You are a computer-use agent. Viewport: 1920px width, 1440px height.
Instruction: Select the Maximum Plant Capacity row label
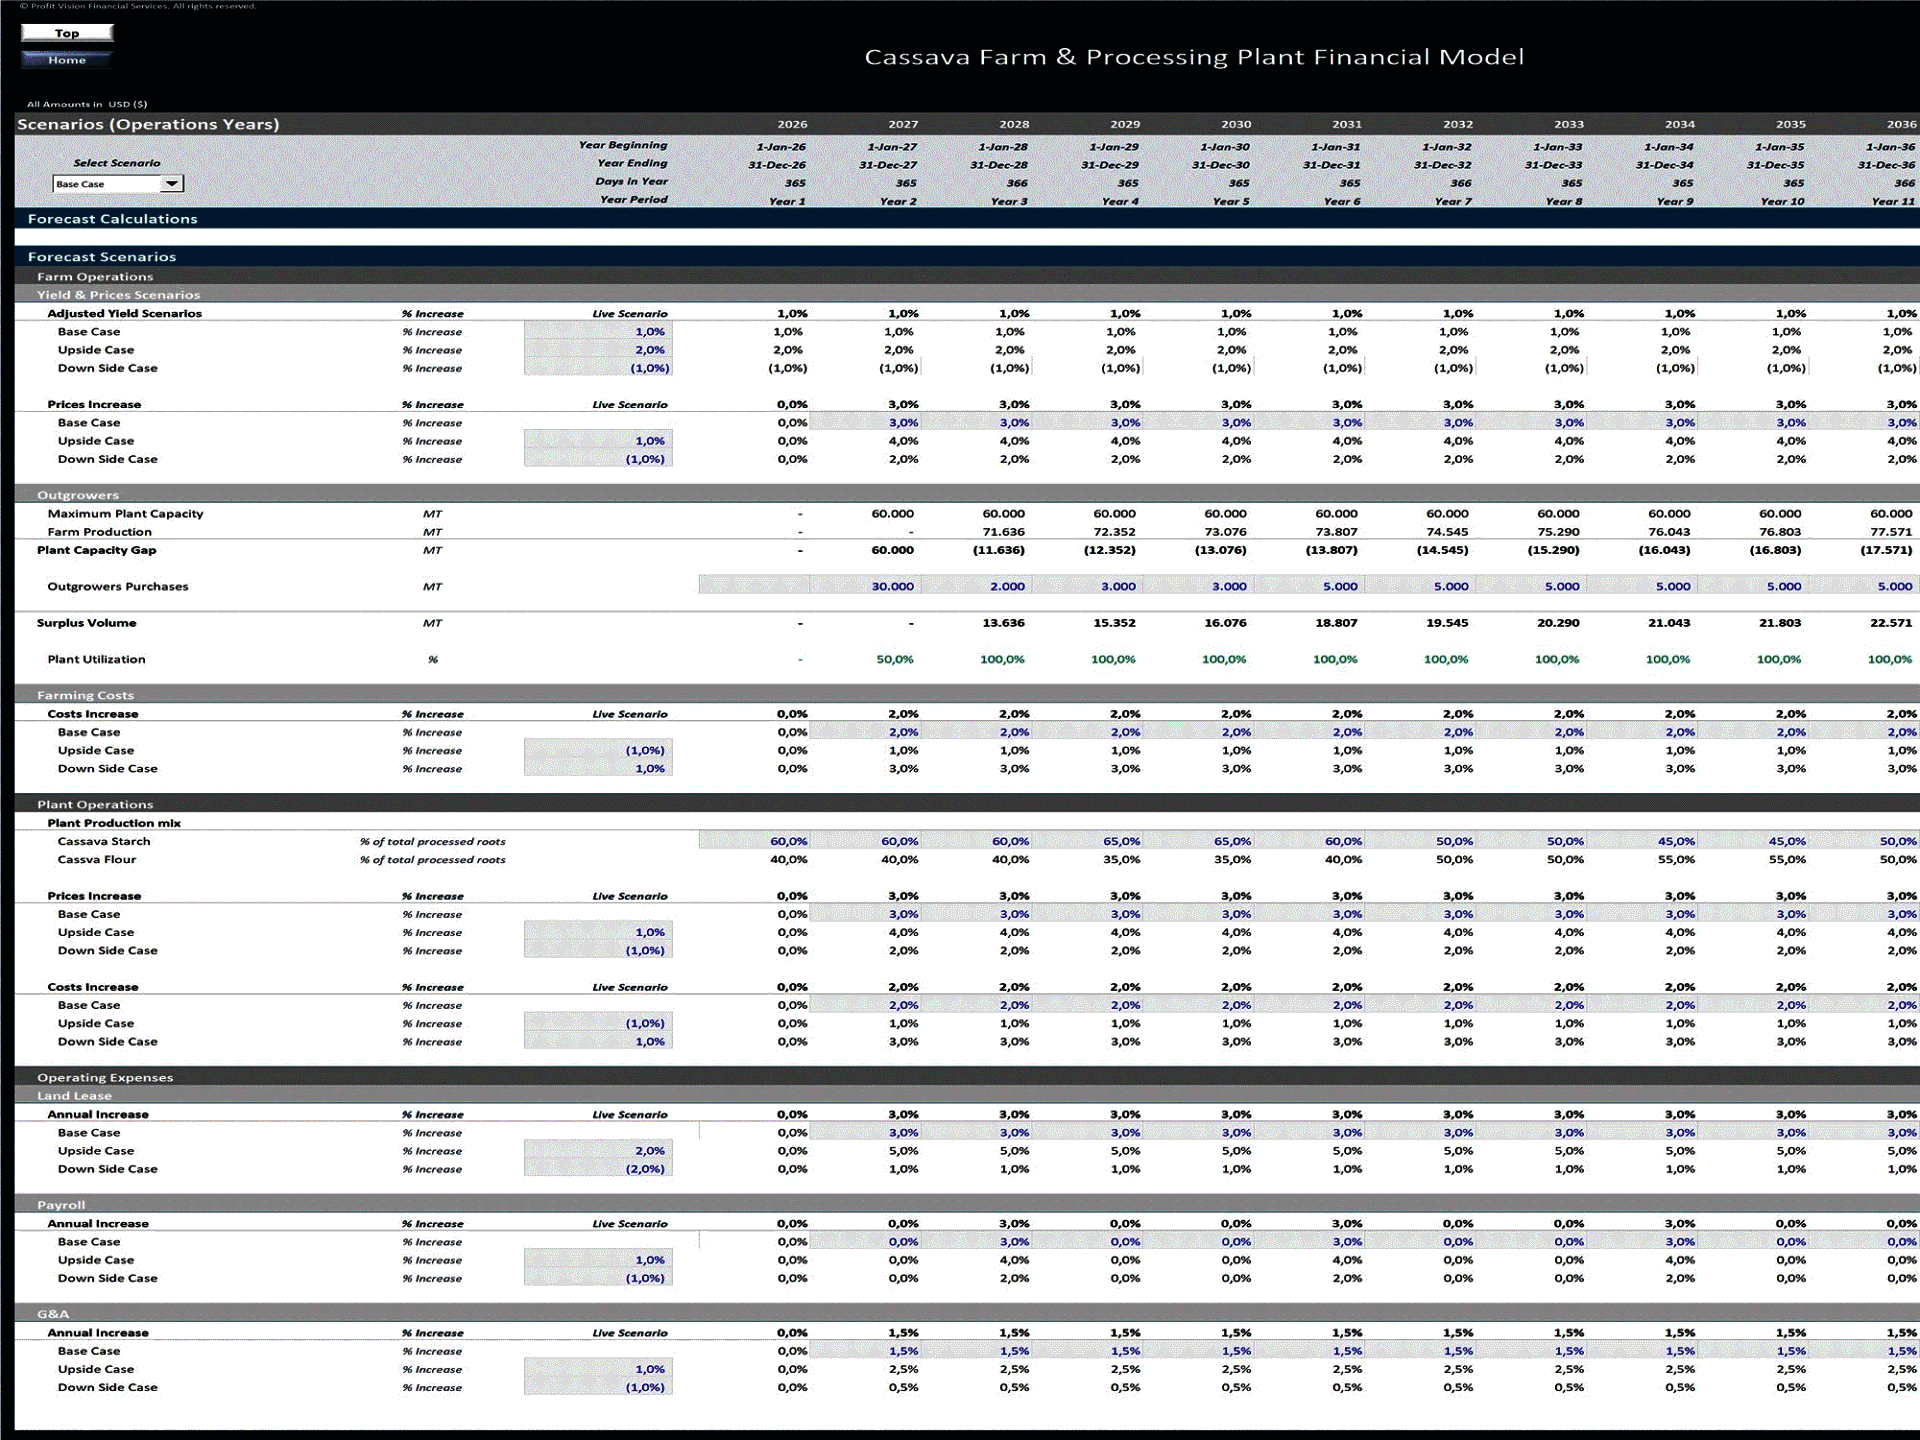(x=125, y=514)
